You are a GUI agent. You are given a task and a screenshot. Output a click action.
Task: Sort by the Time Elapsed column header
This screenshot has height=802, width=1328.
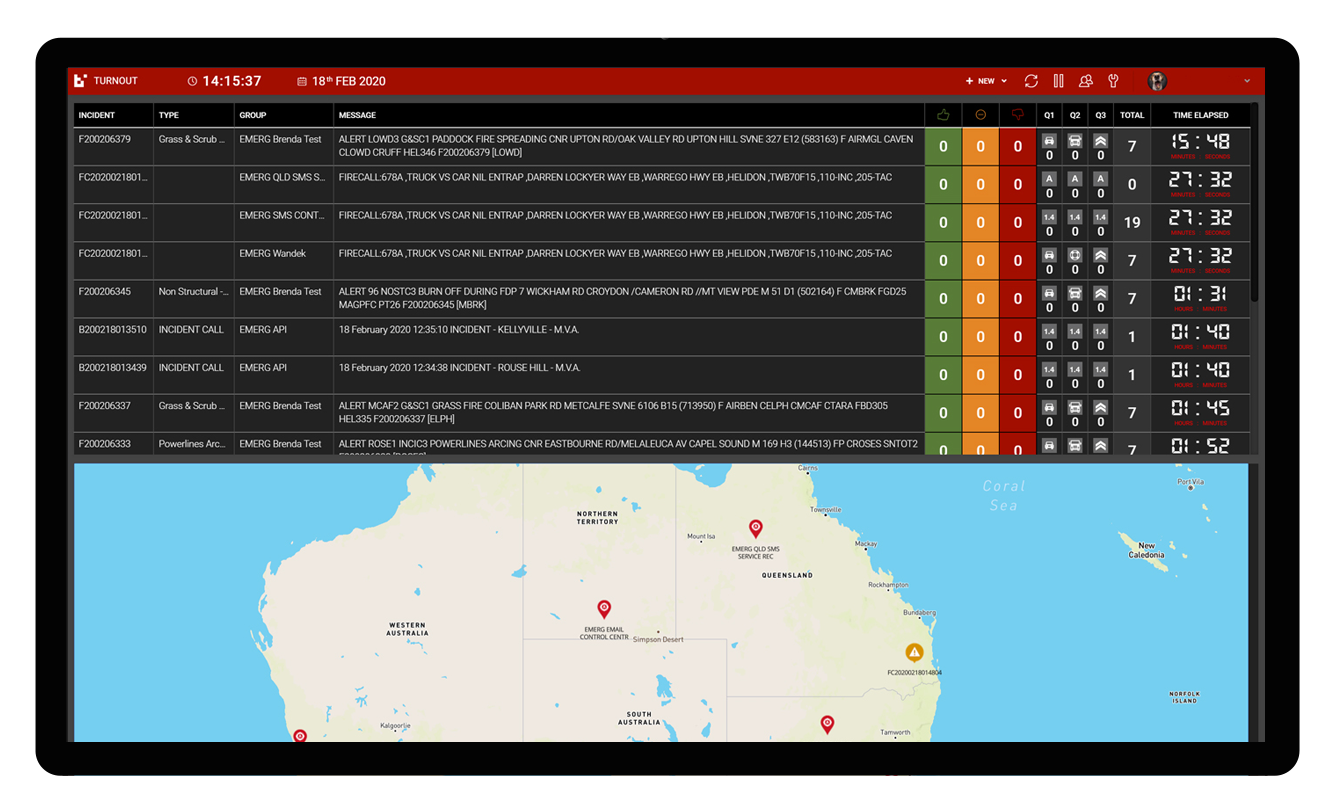coord(1200,115)
